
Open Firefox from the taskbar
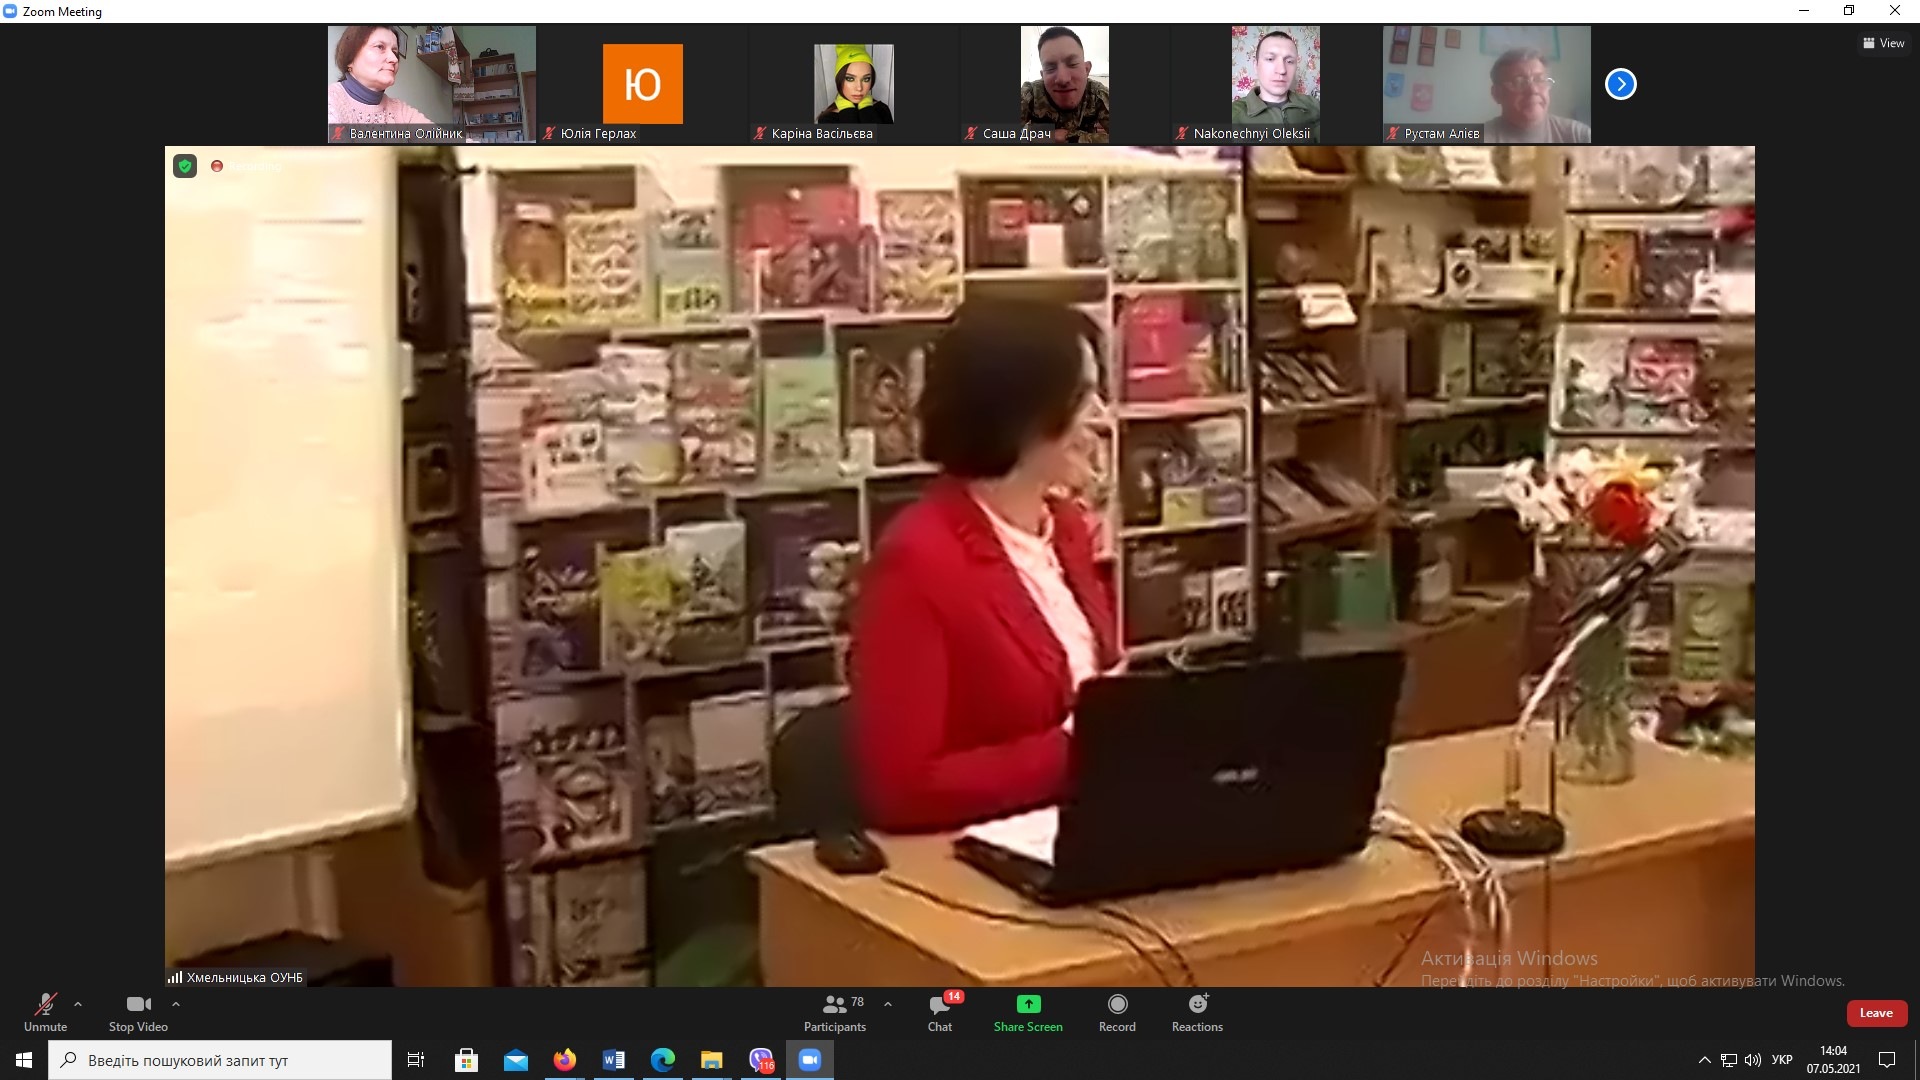(565, 1060)
